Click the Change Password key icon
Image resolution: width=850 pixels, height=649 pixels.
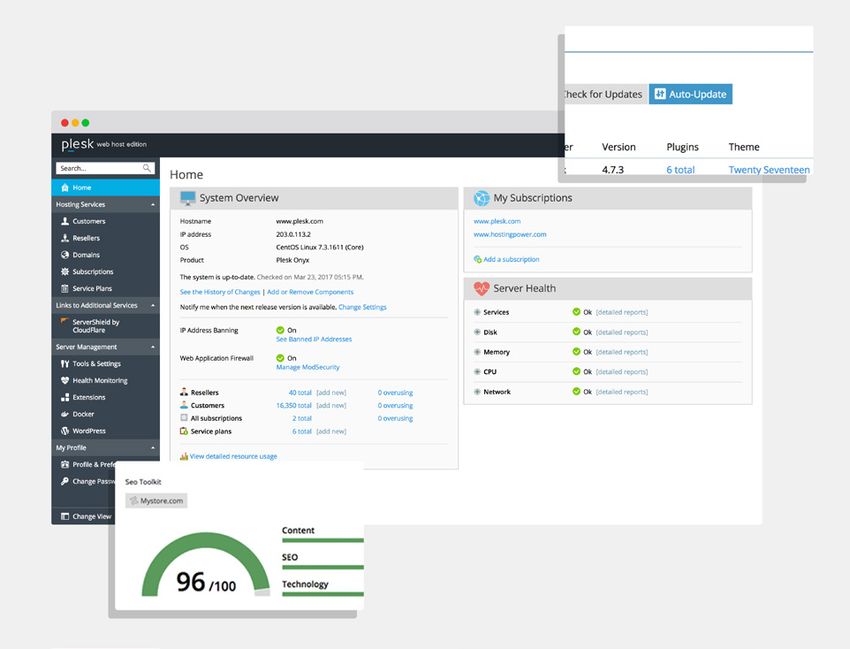65,481
